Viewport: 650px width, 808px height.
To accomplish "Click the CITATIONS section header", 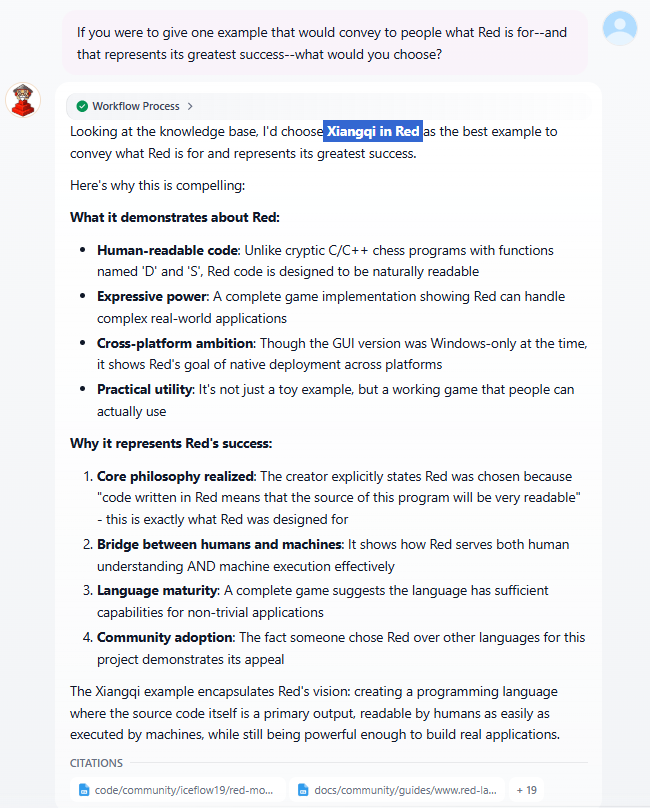I will [96, 763].
